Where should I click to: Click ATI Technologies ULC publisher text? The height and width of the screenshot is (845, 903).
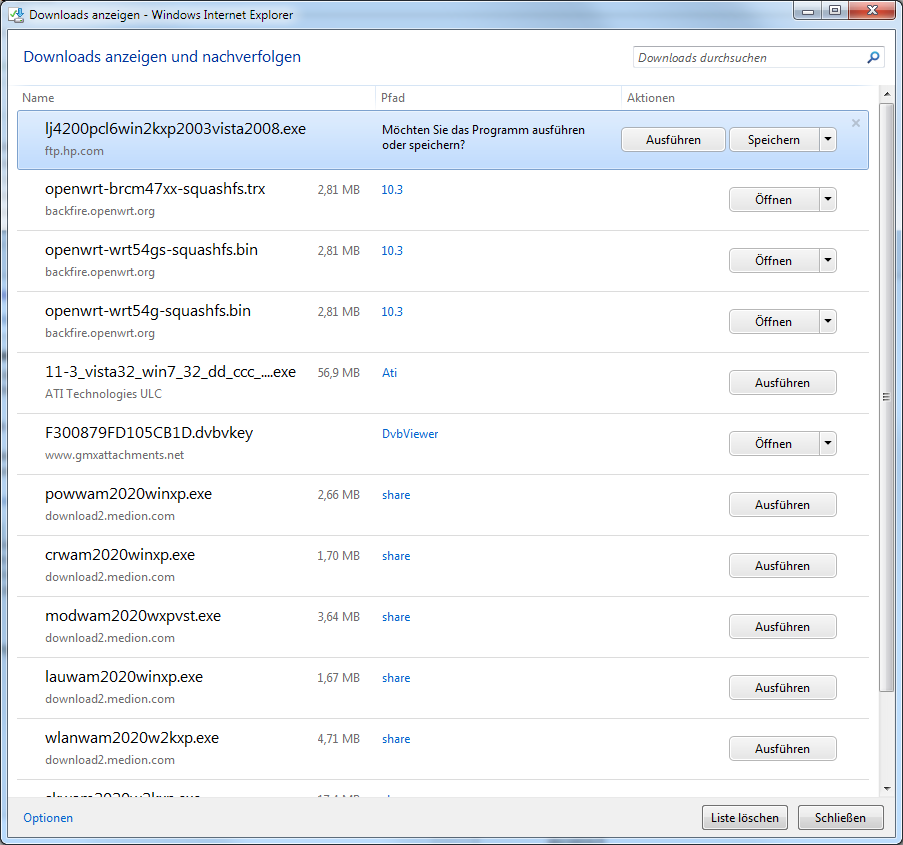click(x=104, y=394)
